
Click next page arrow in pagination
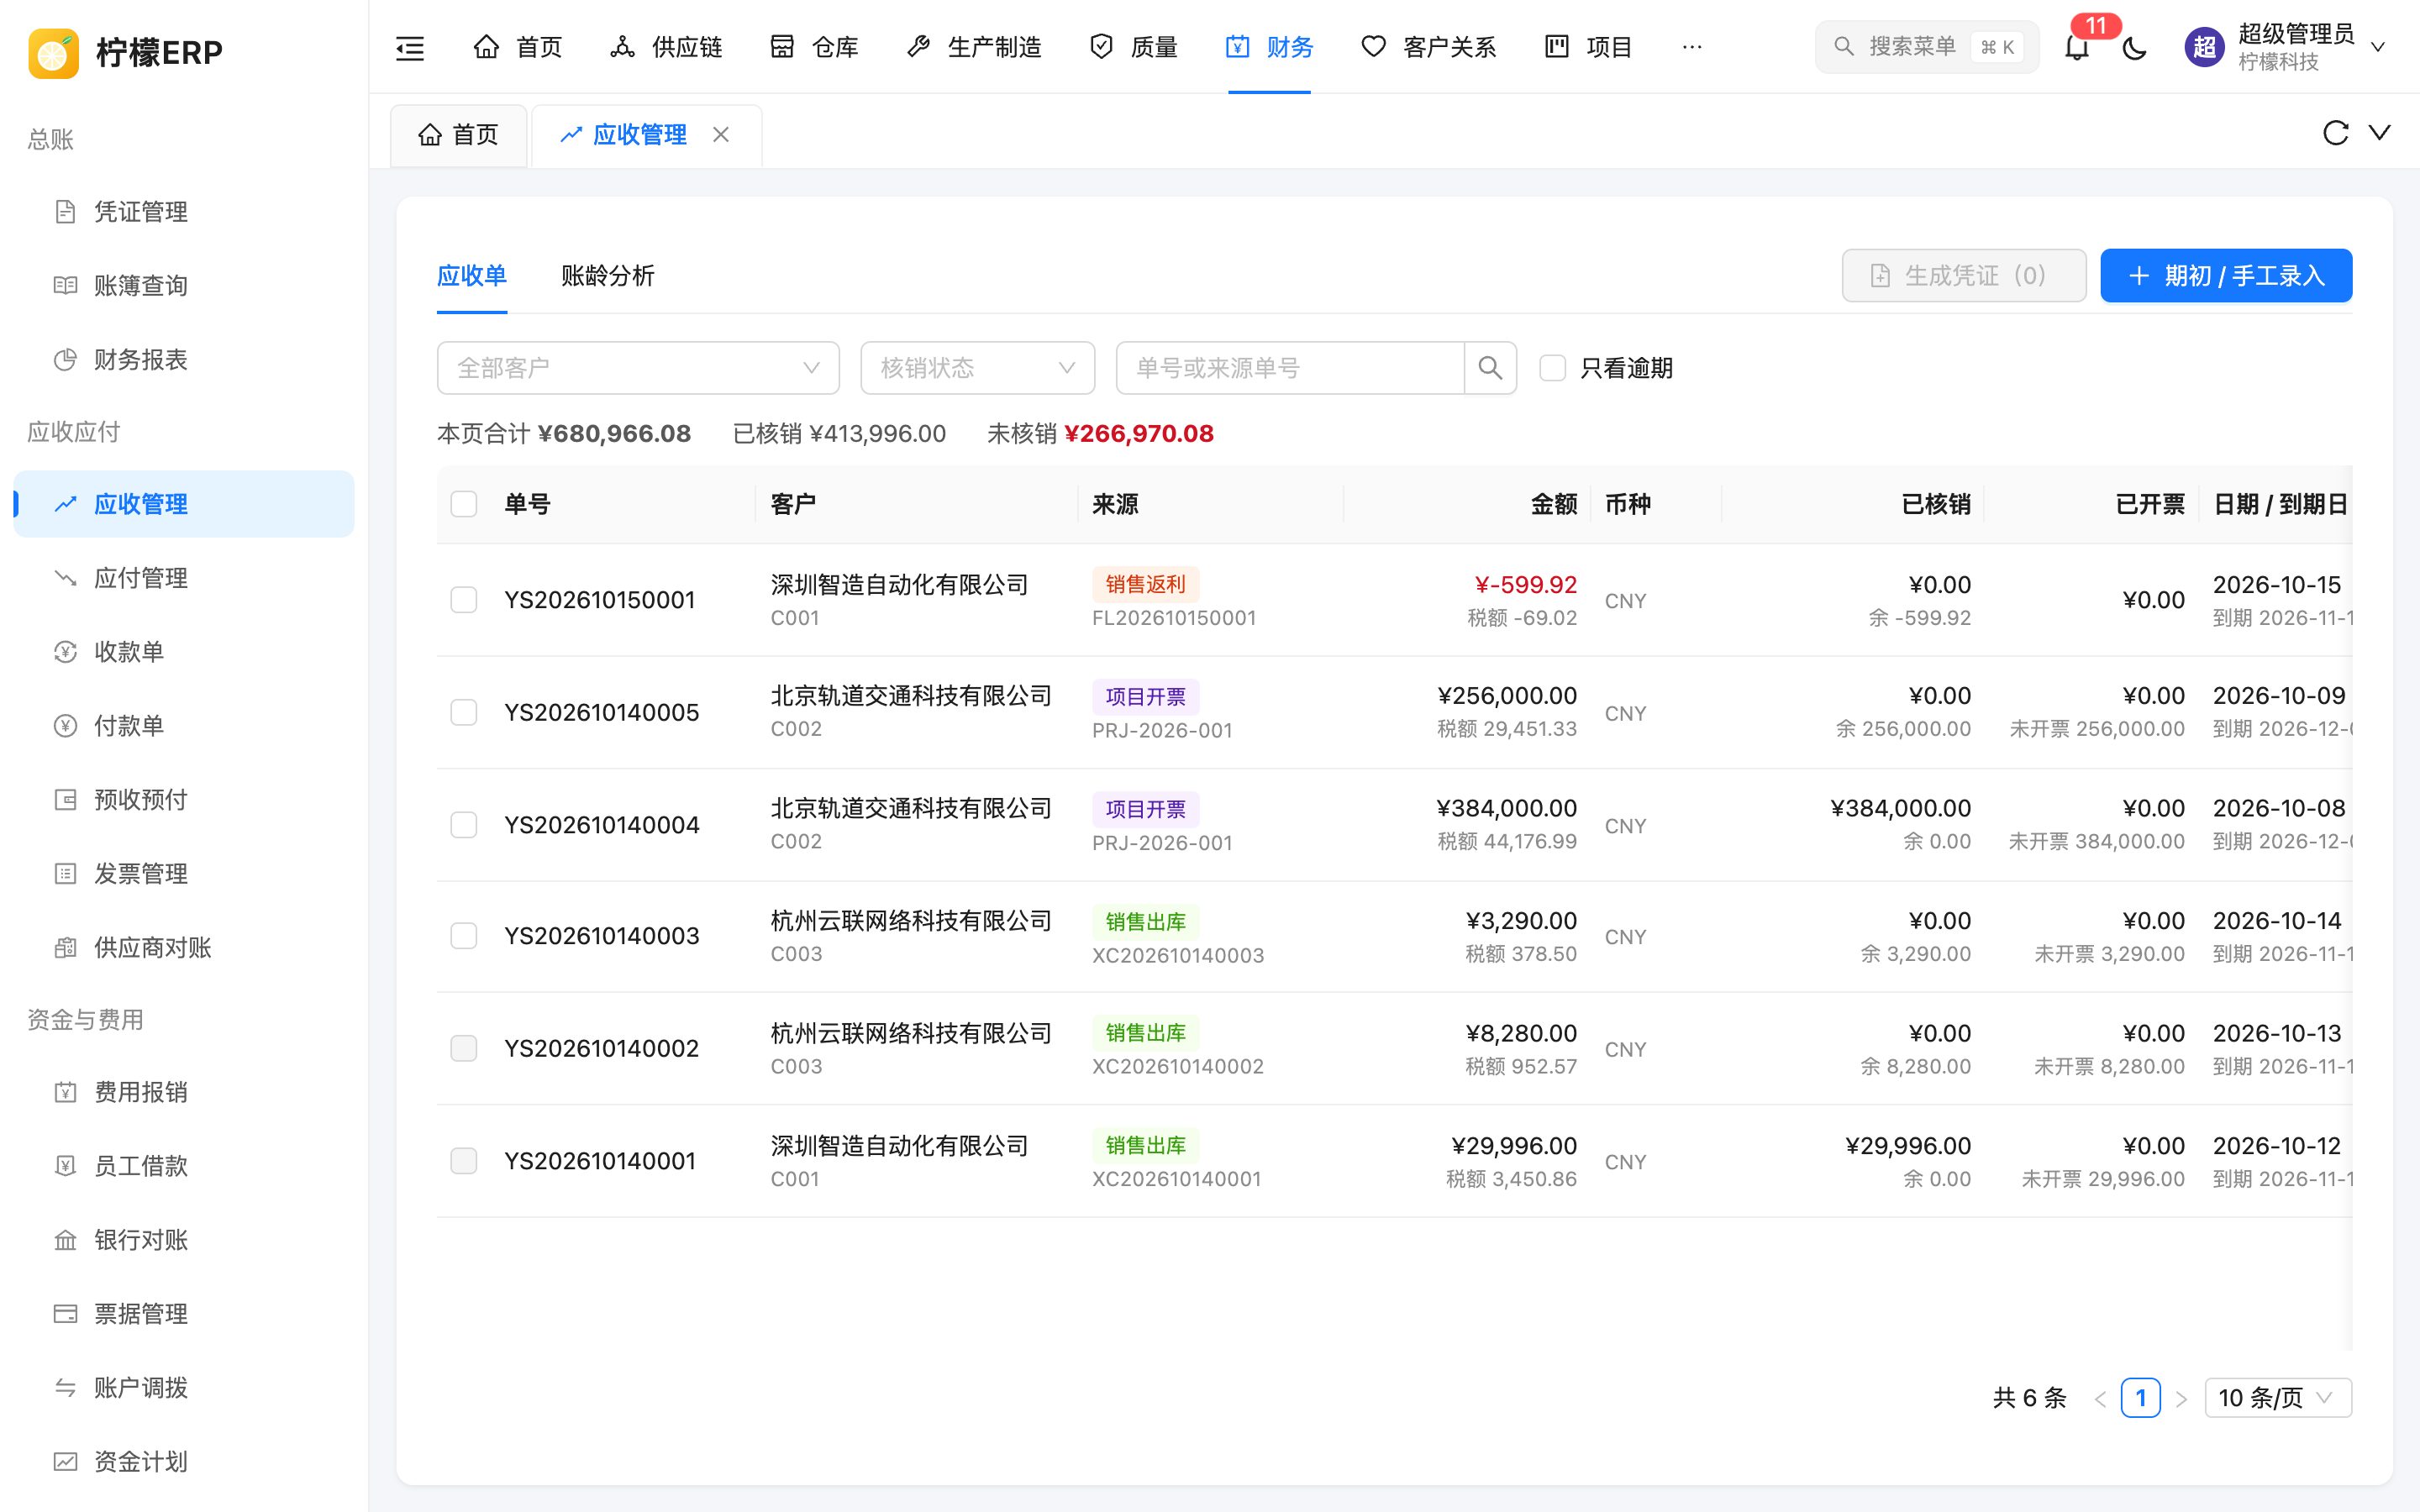(x=2181, y=1398)
